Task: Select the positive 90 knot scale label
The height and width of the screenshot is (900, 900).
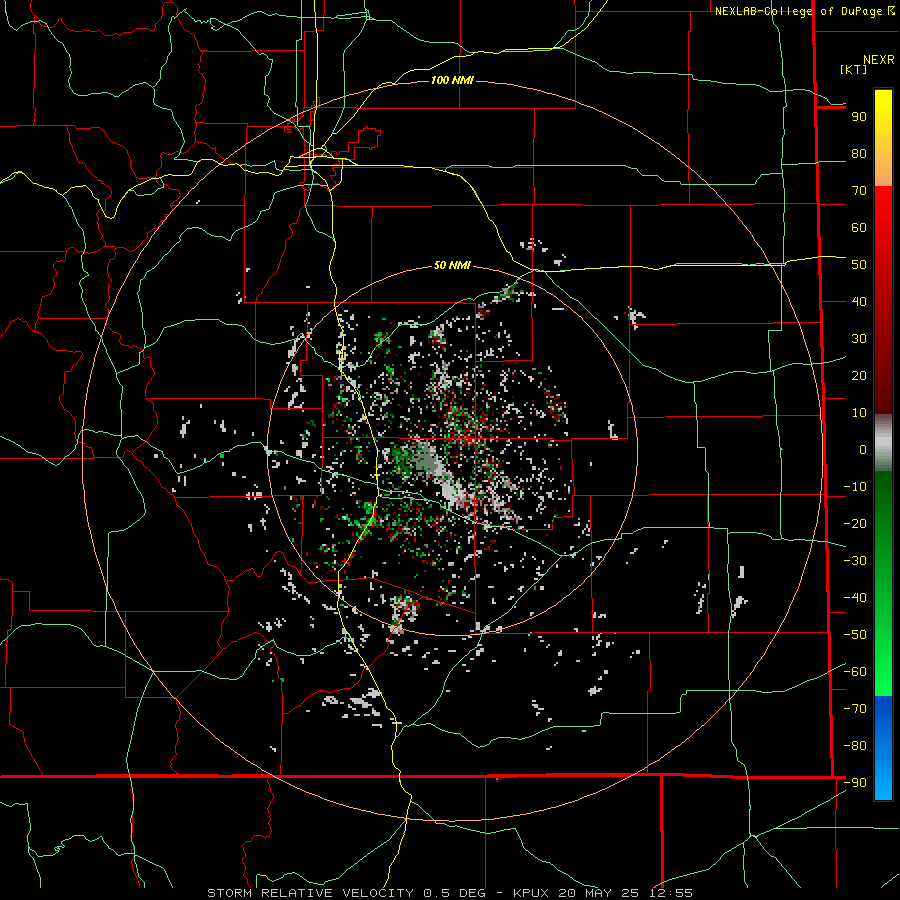Action: [x=859, y=117]
